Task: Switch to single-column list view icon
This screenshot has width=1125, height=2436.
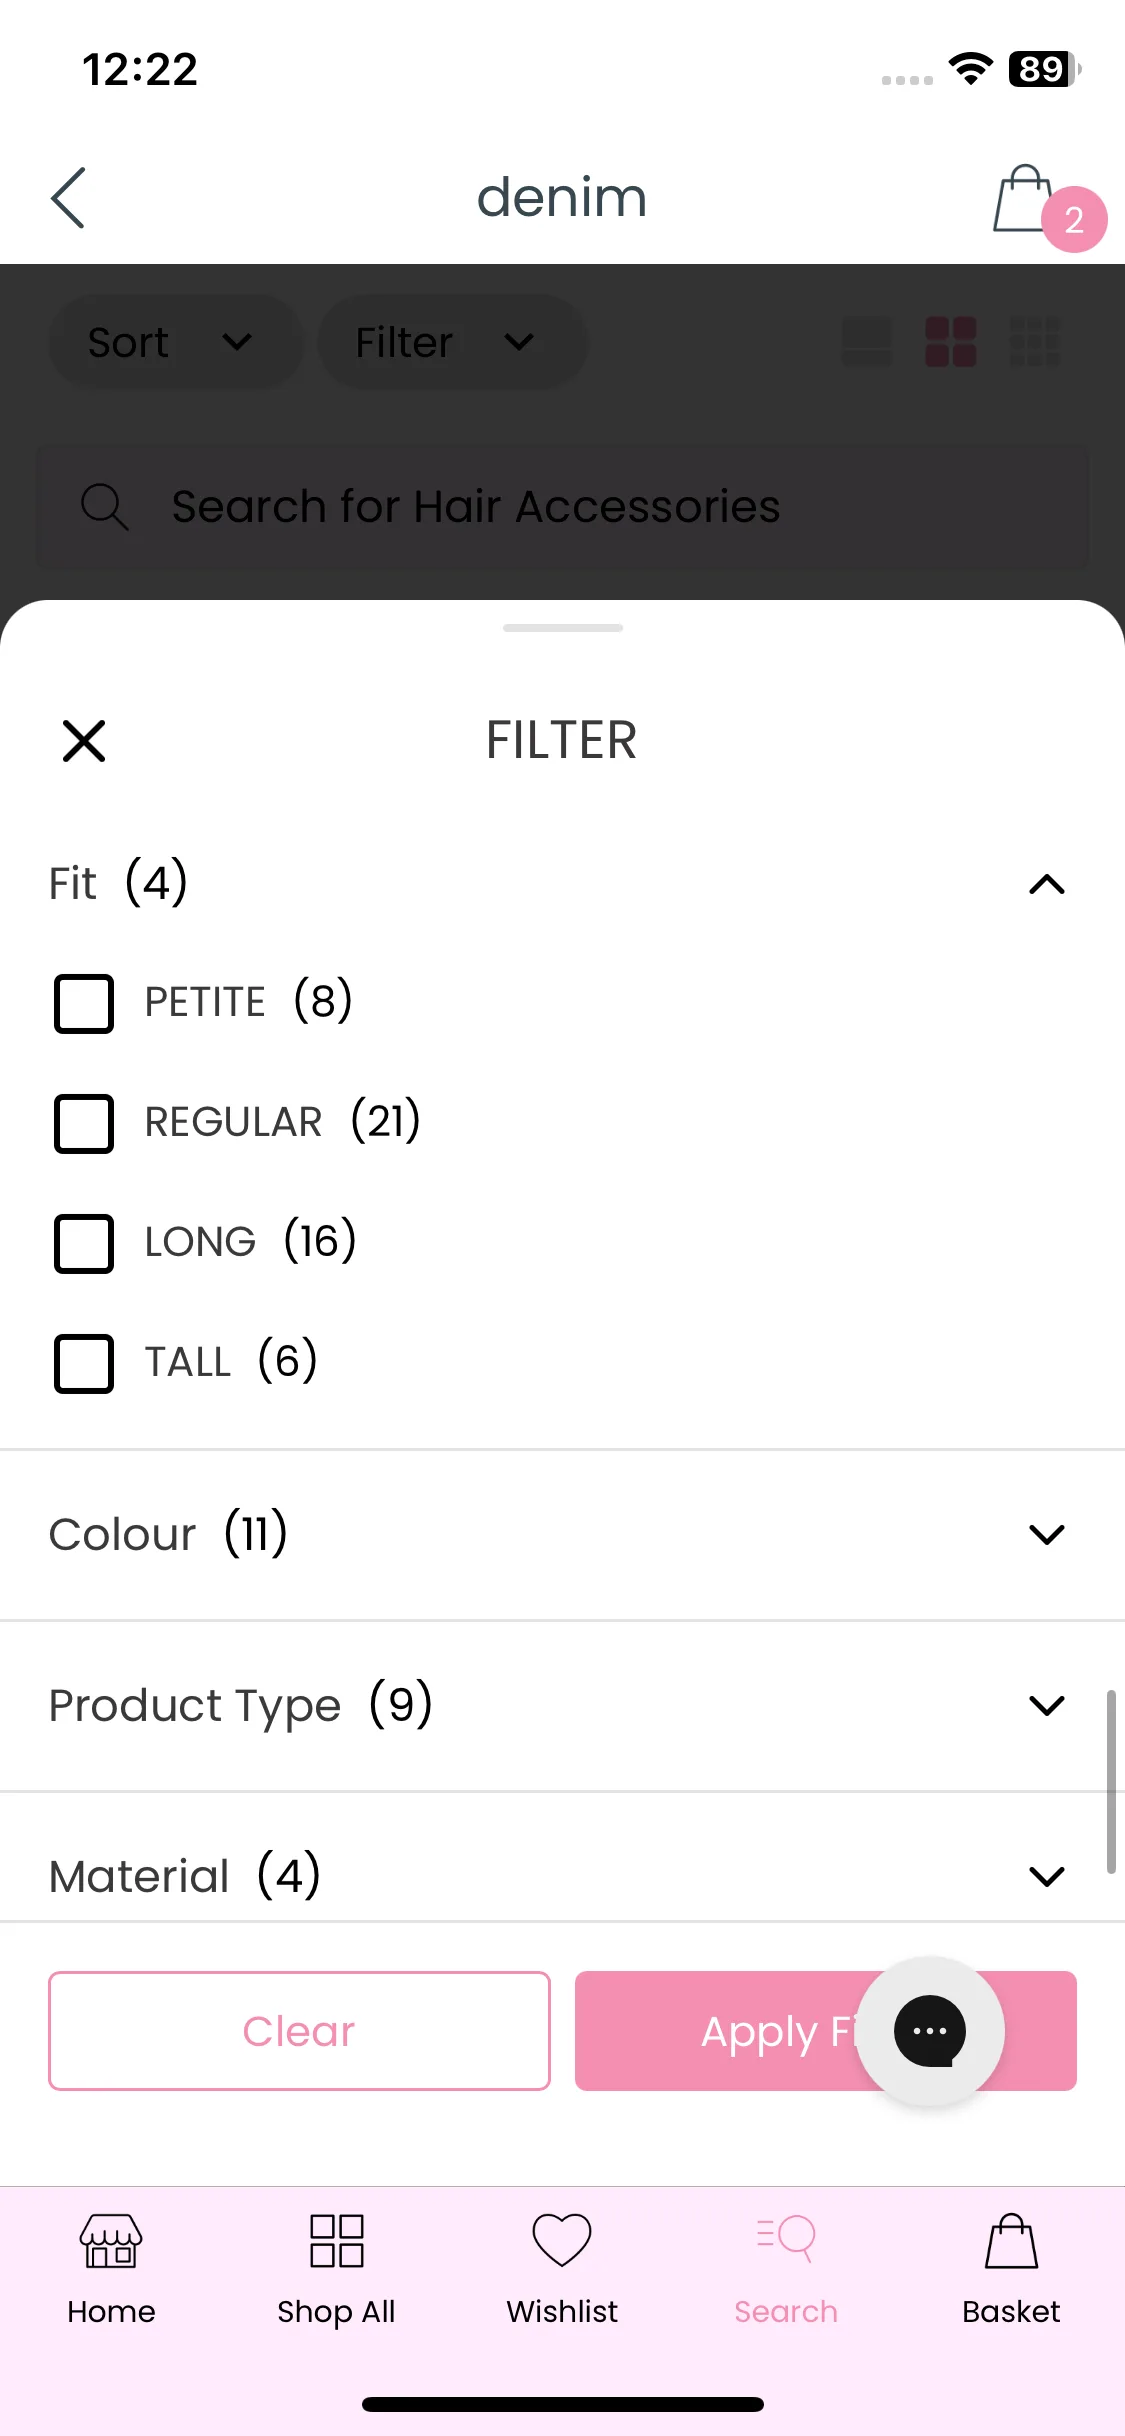Action: tap(867, 342)
